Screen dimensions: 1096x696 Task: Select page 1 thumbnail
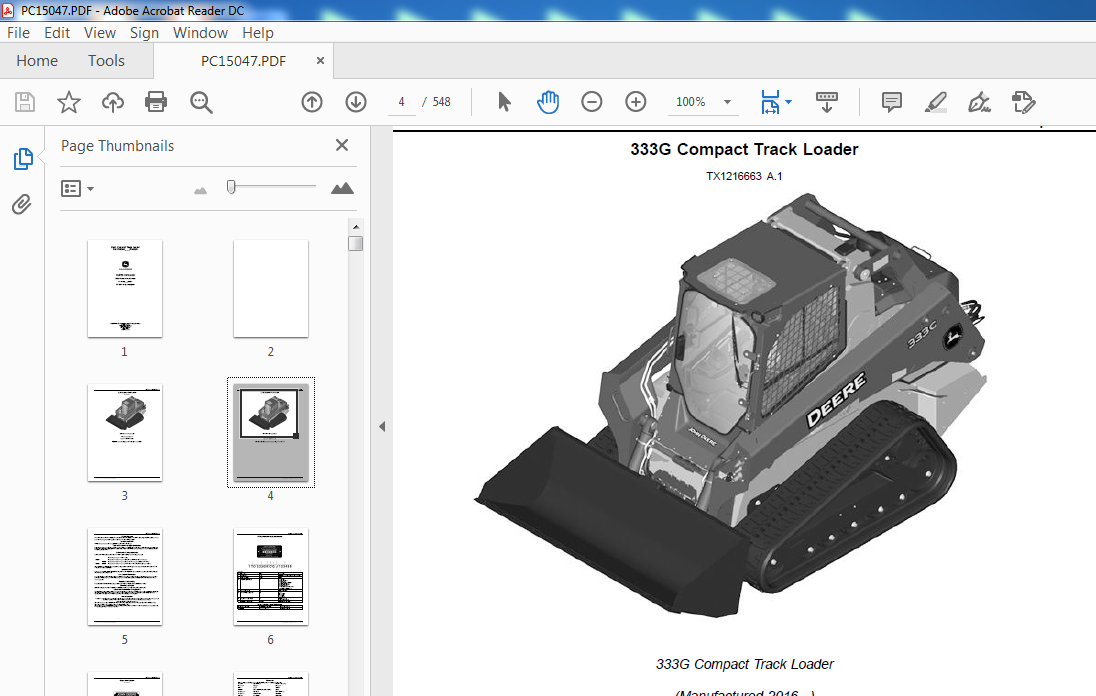[125, 289]
